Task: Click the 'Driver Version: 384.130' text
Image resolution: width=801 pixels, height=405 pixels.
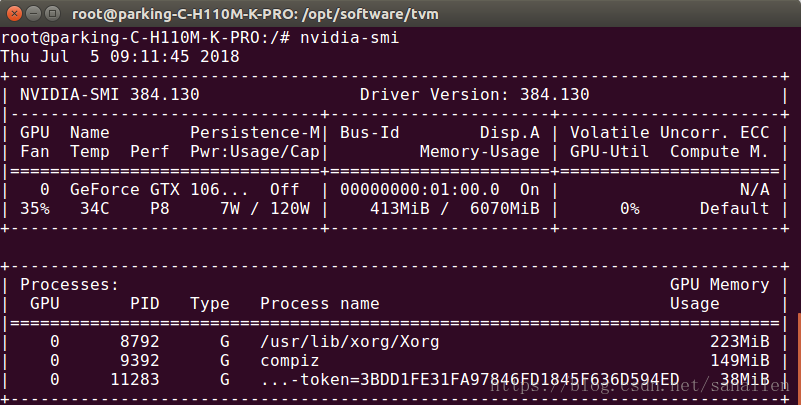Action: [475, 94]
